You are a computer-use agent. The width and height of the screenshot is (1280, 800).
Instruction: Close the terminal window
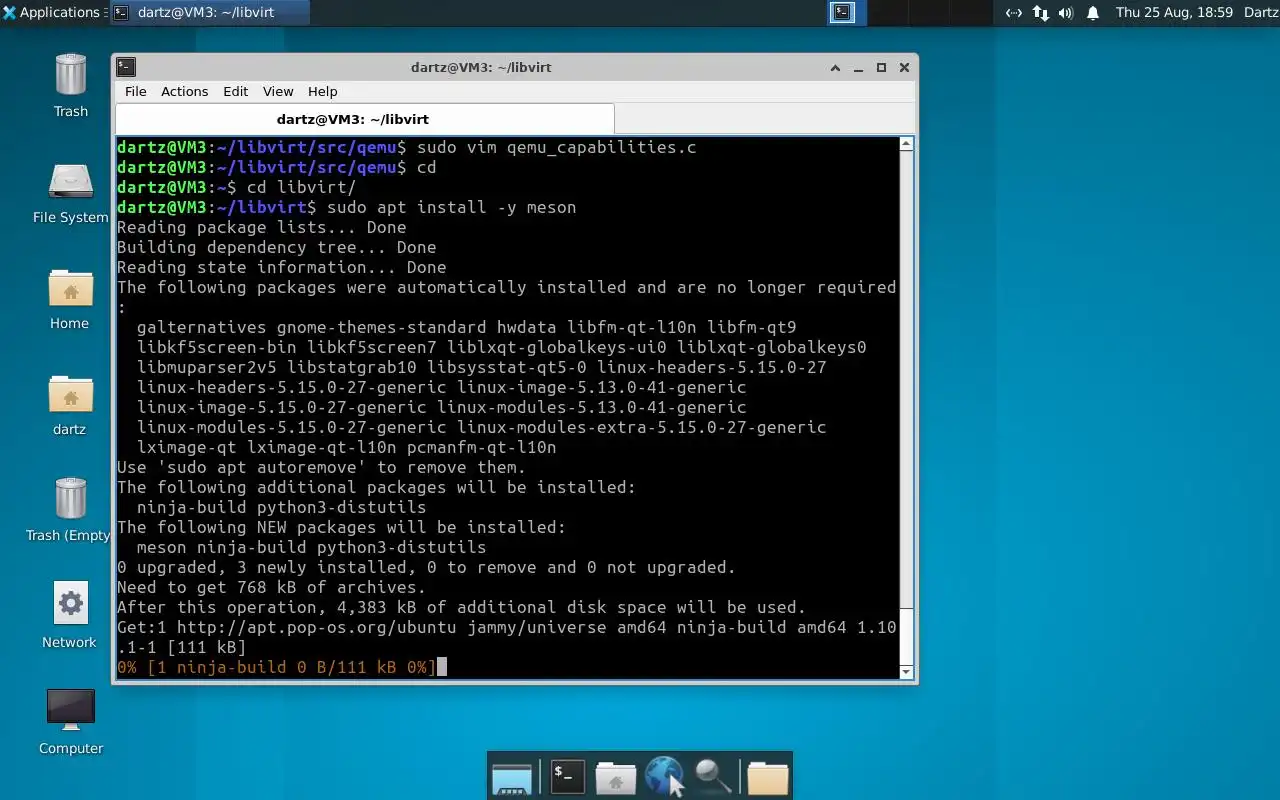pos(904,68)
